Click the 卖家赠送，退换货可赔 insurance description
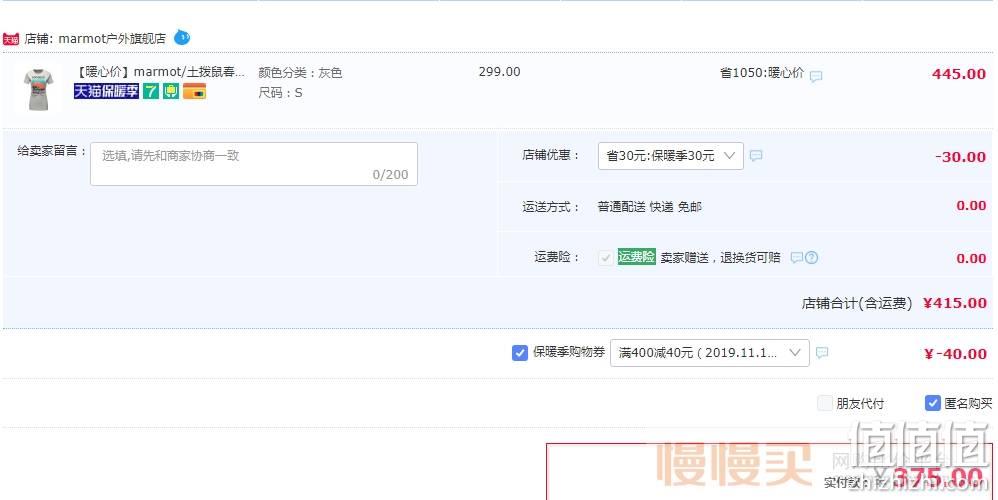Screen dimensions: 998x500 pos(720,258)
